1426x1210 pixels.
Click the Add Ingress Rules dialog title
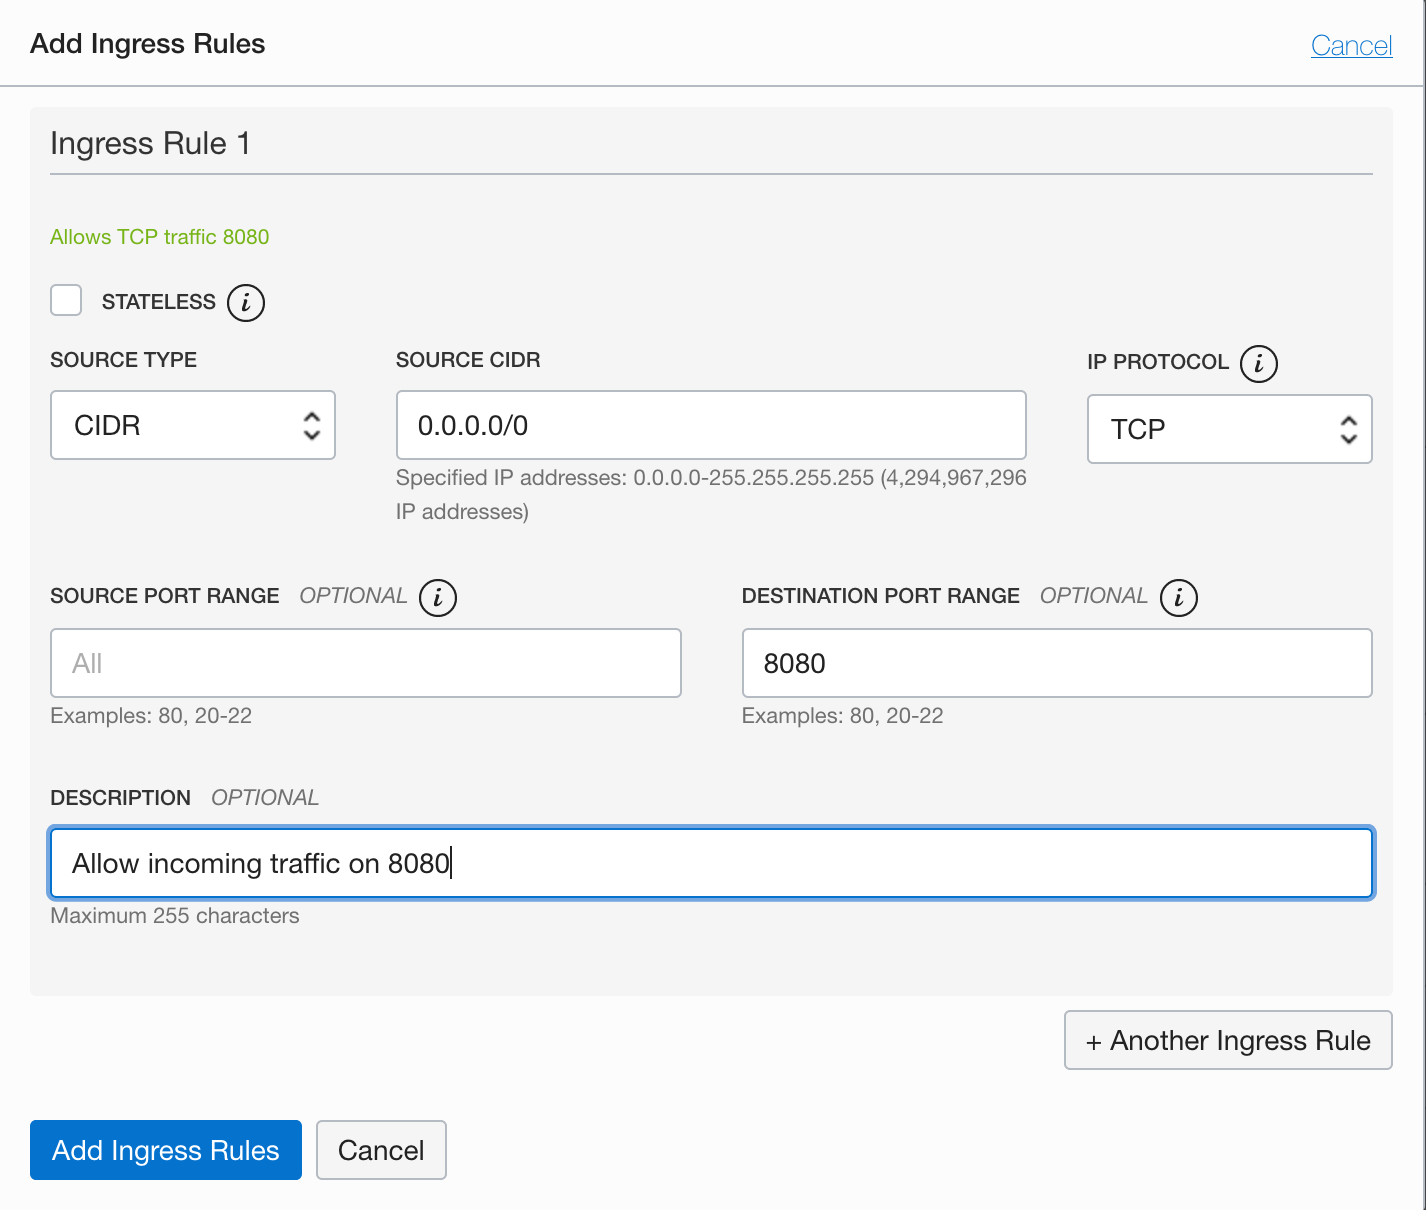pos(147,43)
